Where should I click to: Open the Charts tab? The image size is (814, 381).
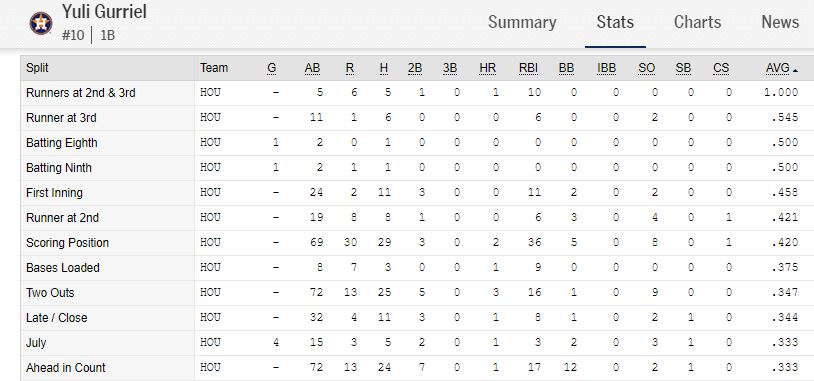697,22
